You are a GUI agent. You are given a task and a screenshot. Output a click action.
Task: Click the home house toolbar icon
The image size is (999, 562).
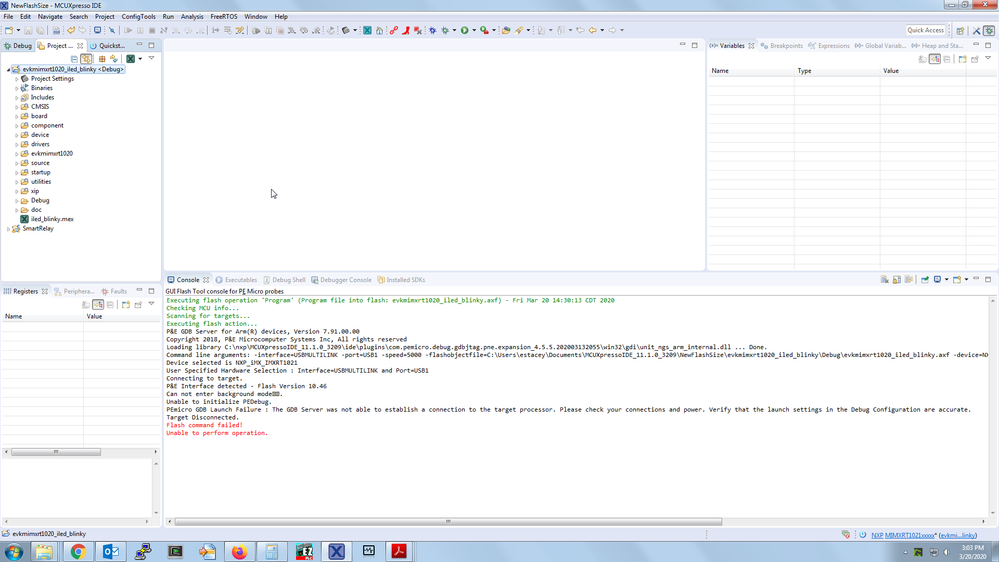click(x=379, y=30)
